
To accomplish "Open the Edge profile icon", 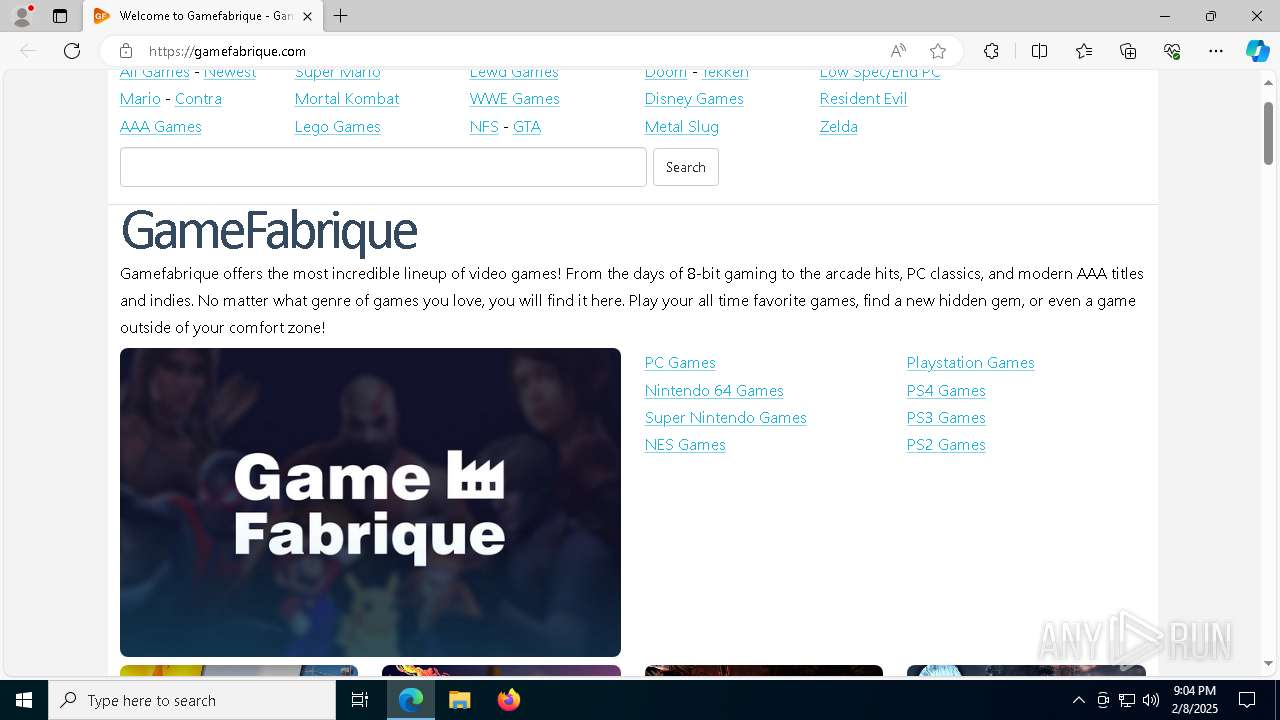I will (x=21, y=16).
